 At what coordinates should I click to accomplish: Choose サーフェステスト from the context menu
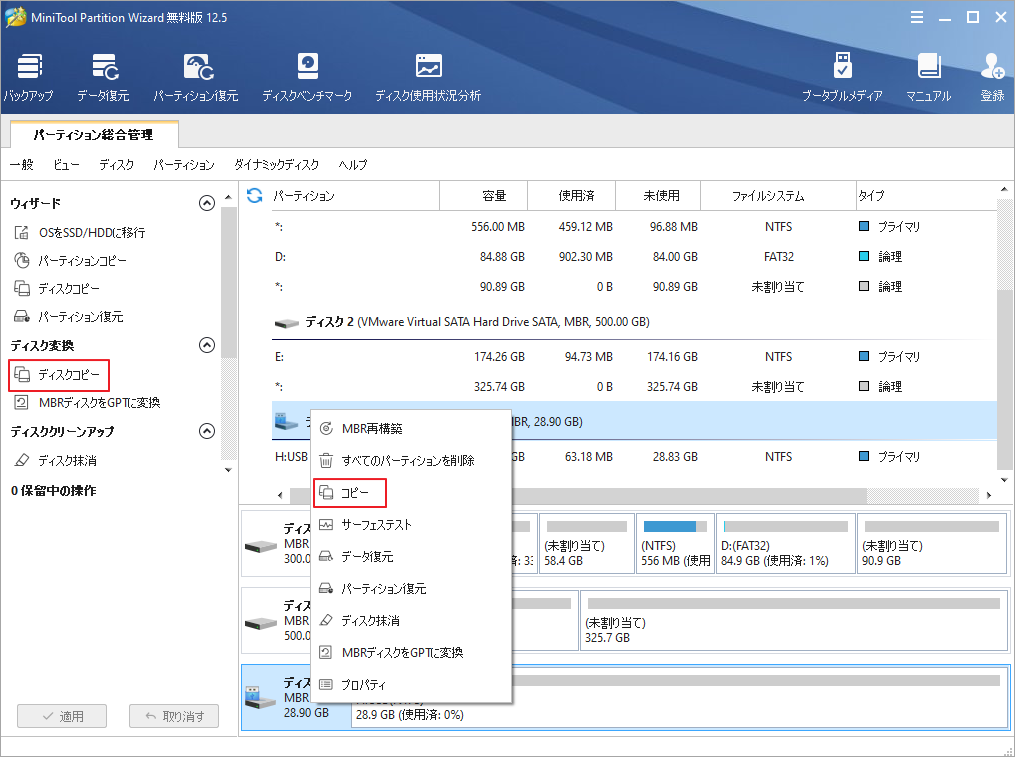[411, 525]
